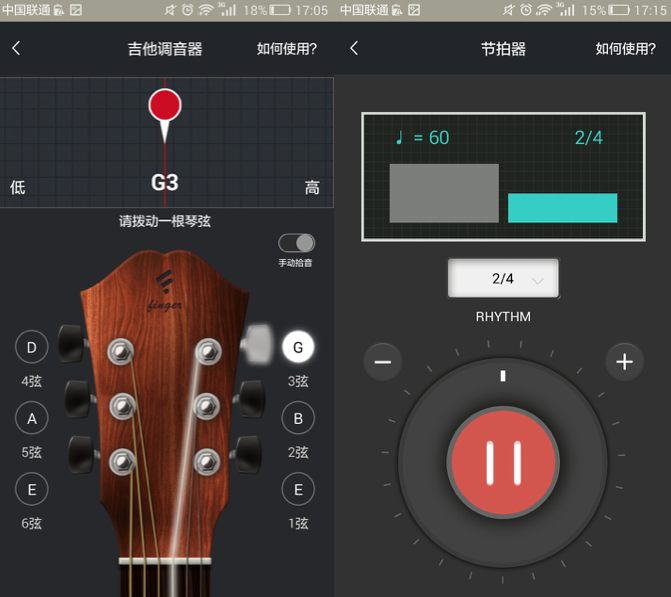Click the black tuning peg beside B
Viewport: 671px width, 597px height.
pos(251,399)
